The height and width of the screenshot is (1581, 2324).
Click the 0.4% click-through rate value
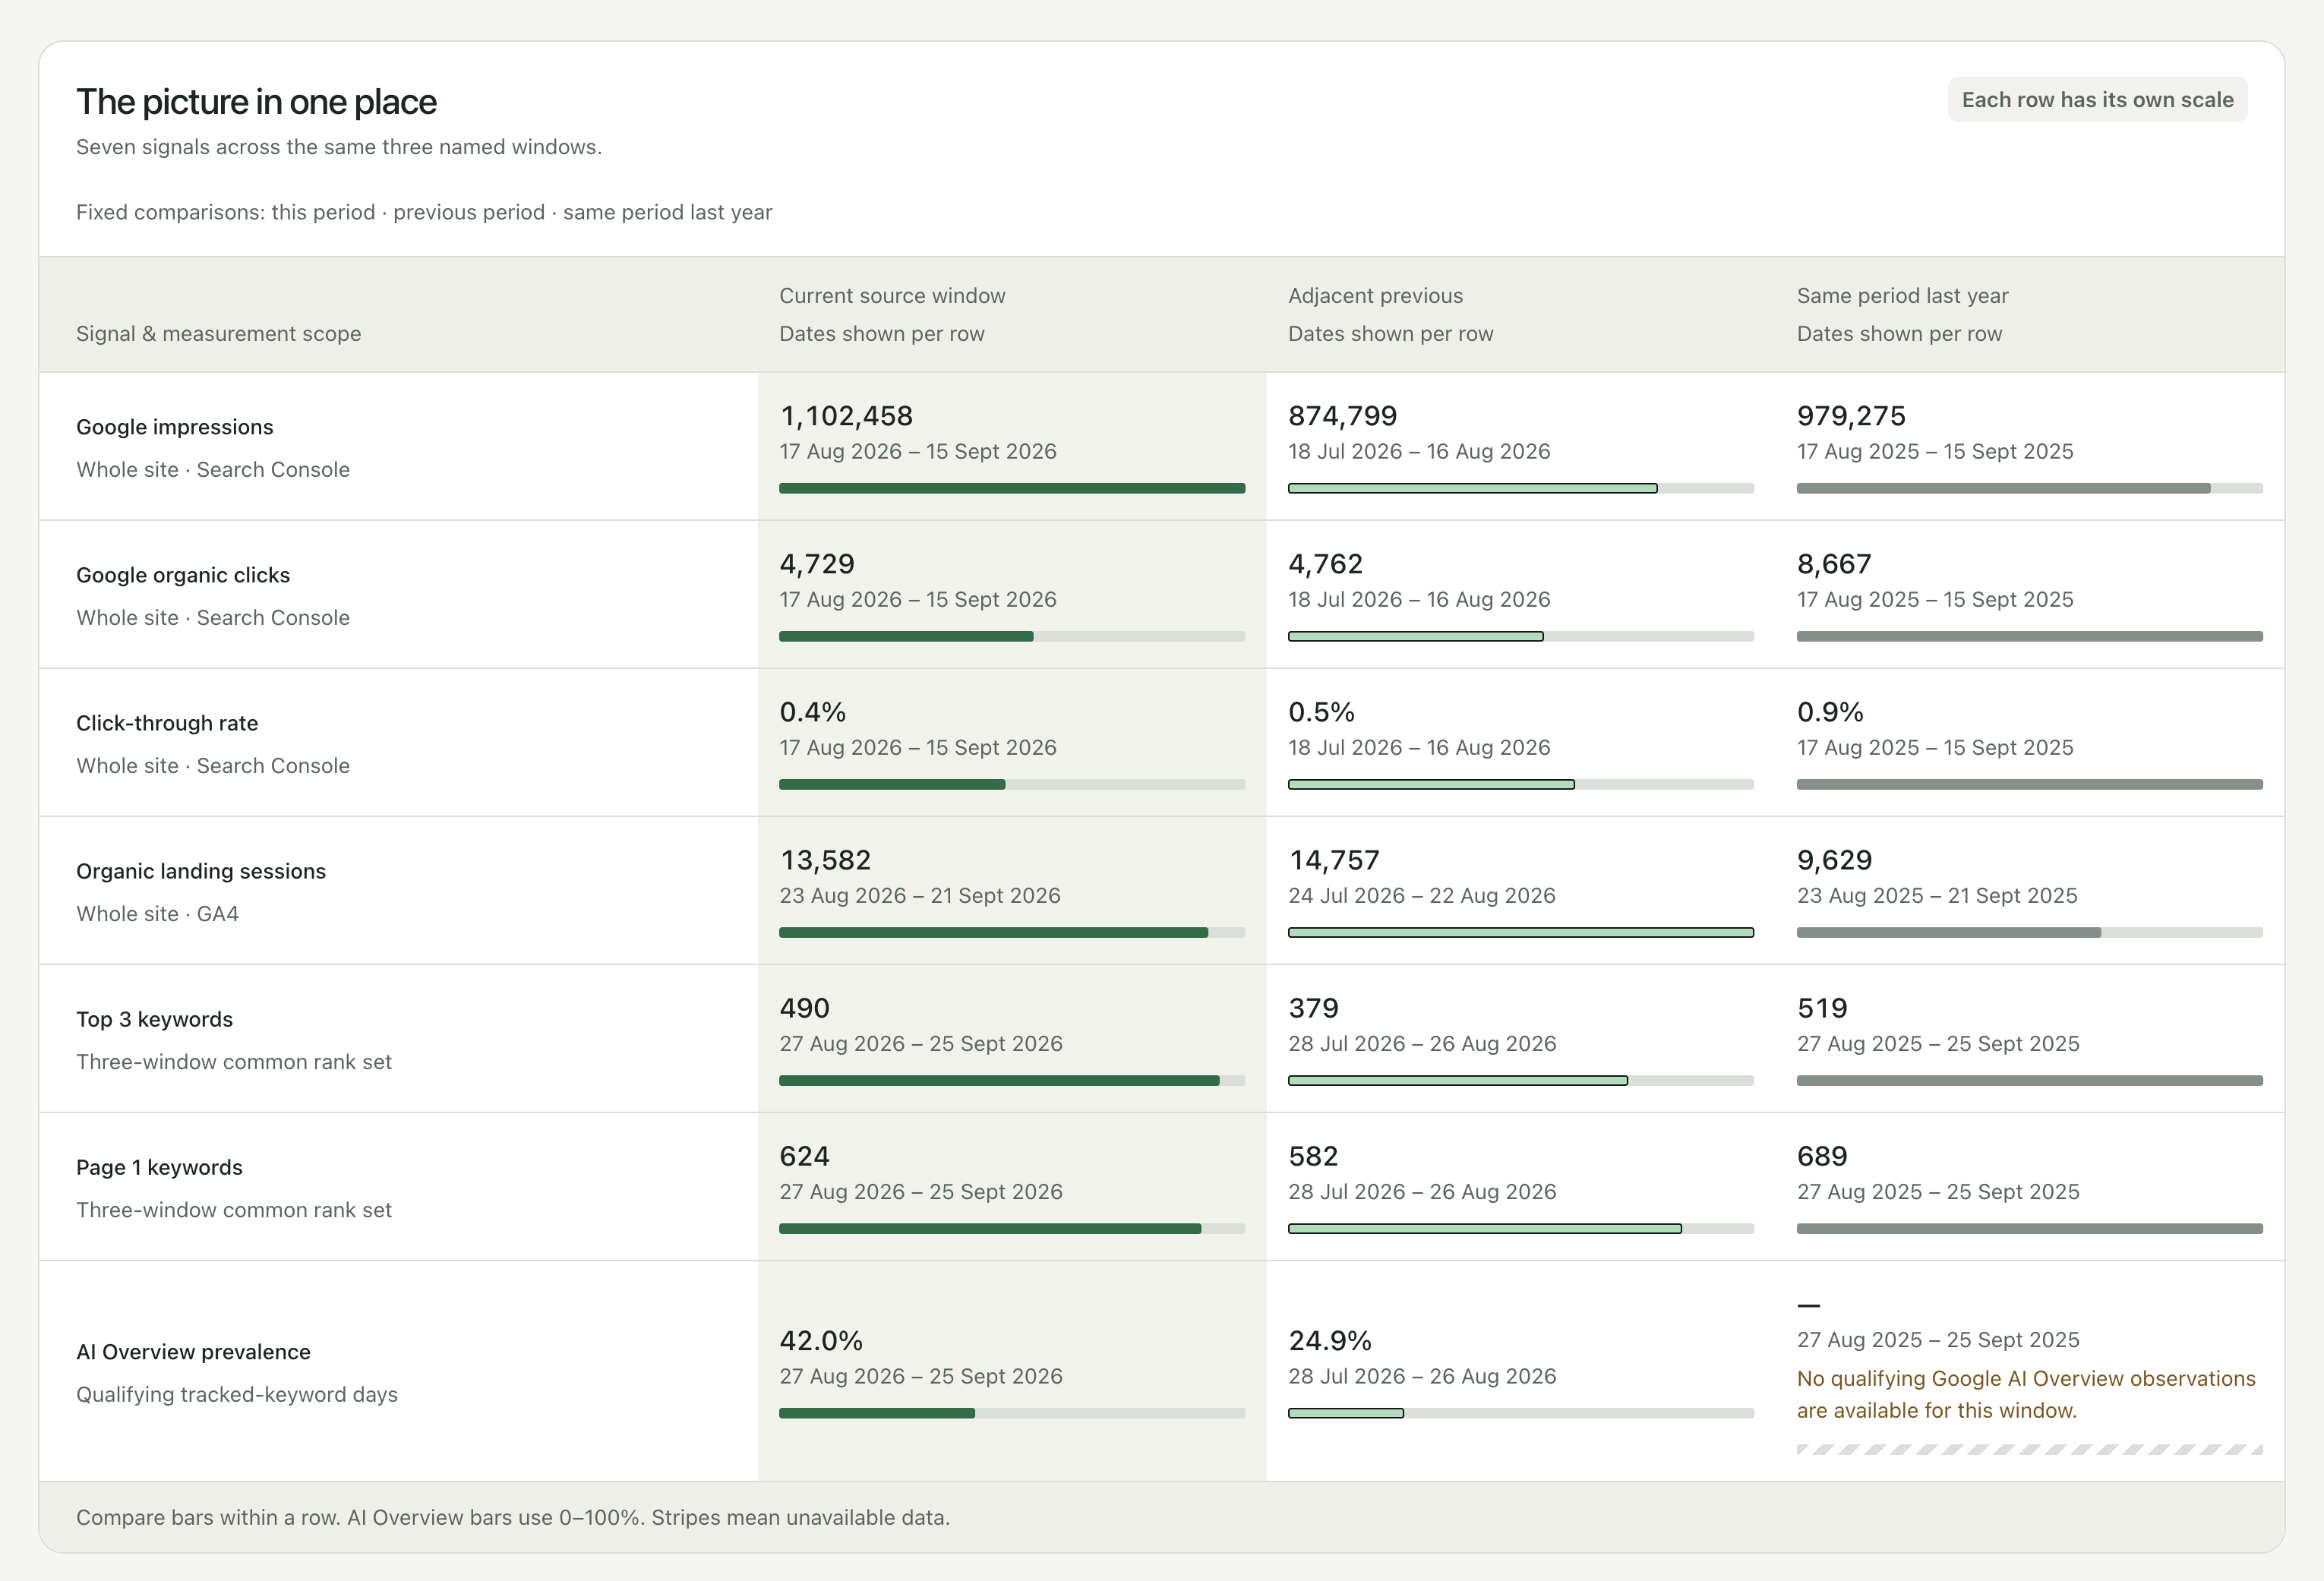click(812, 712)
